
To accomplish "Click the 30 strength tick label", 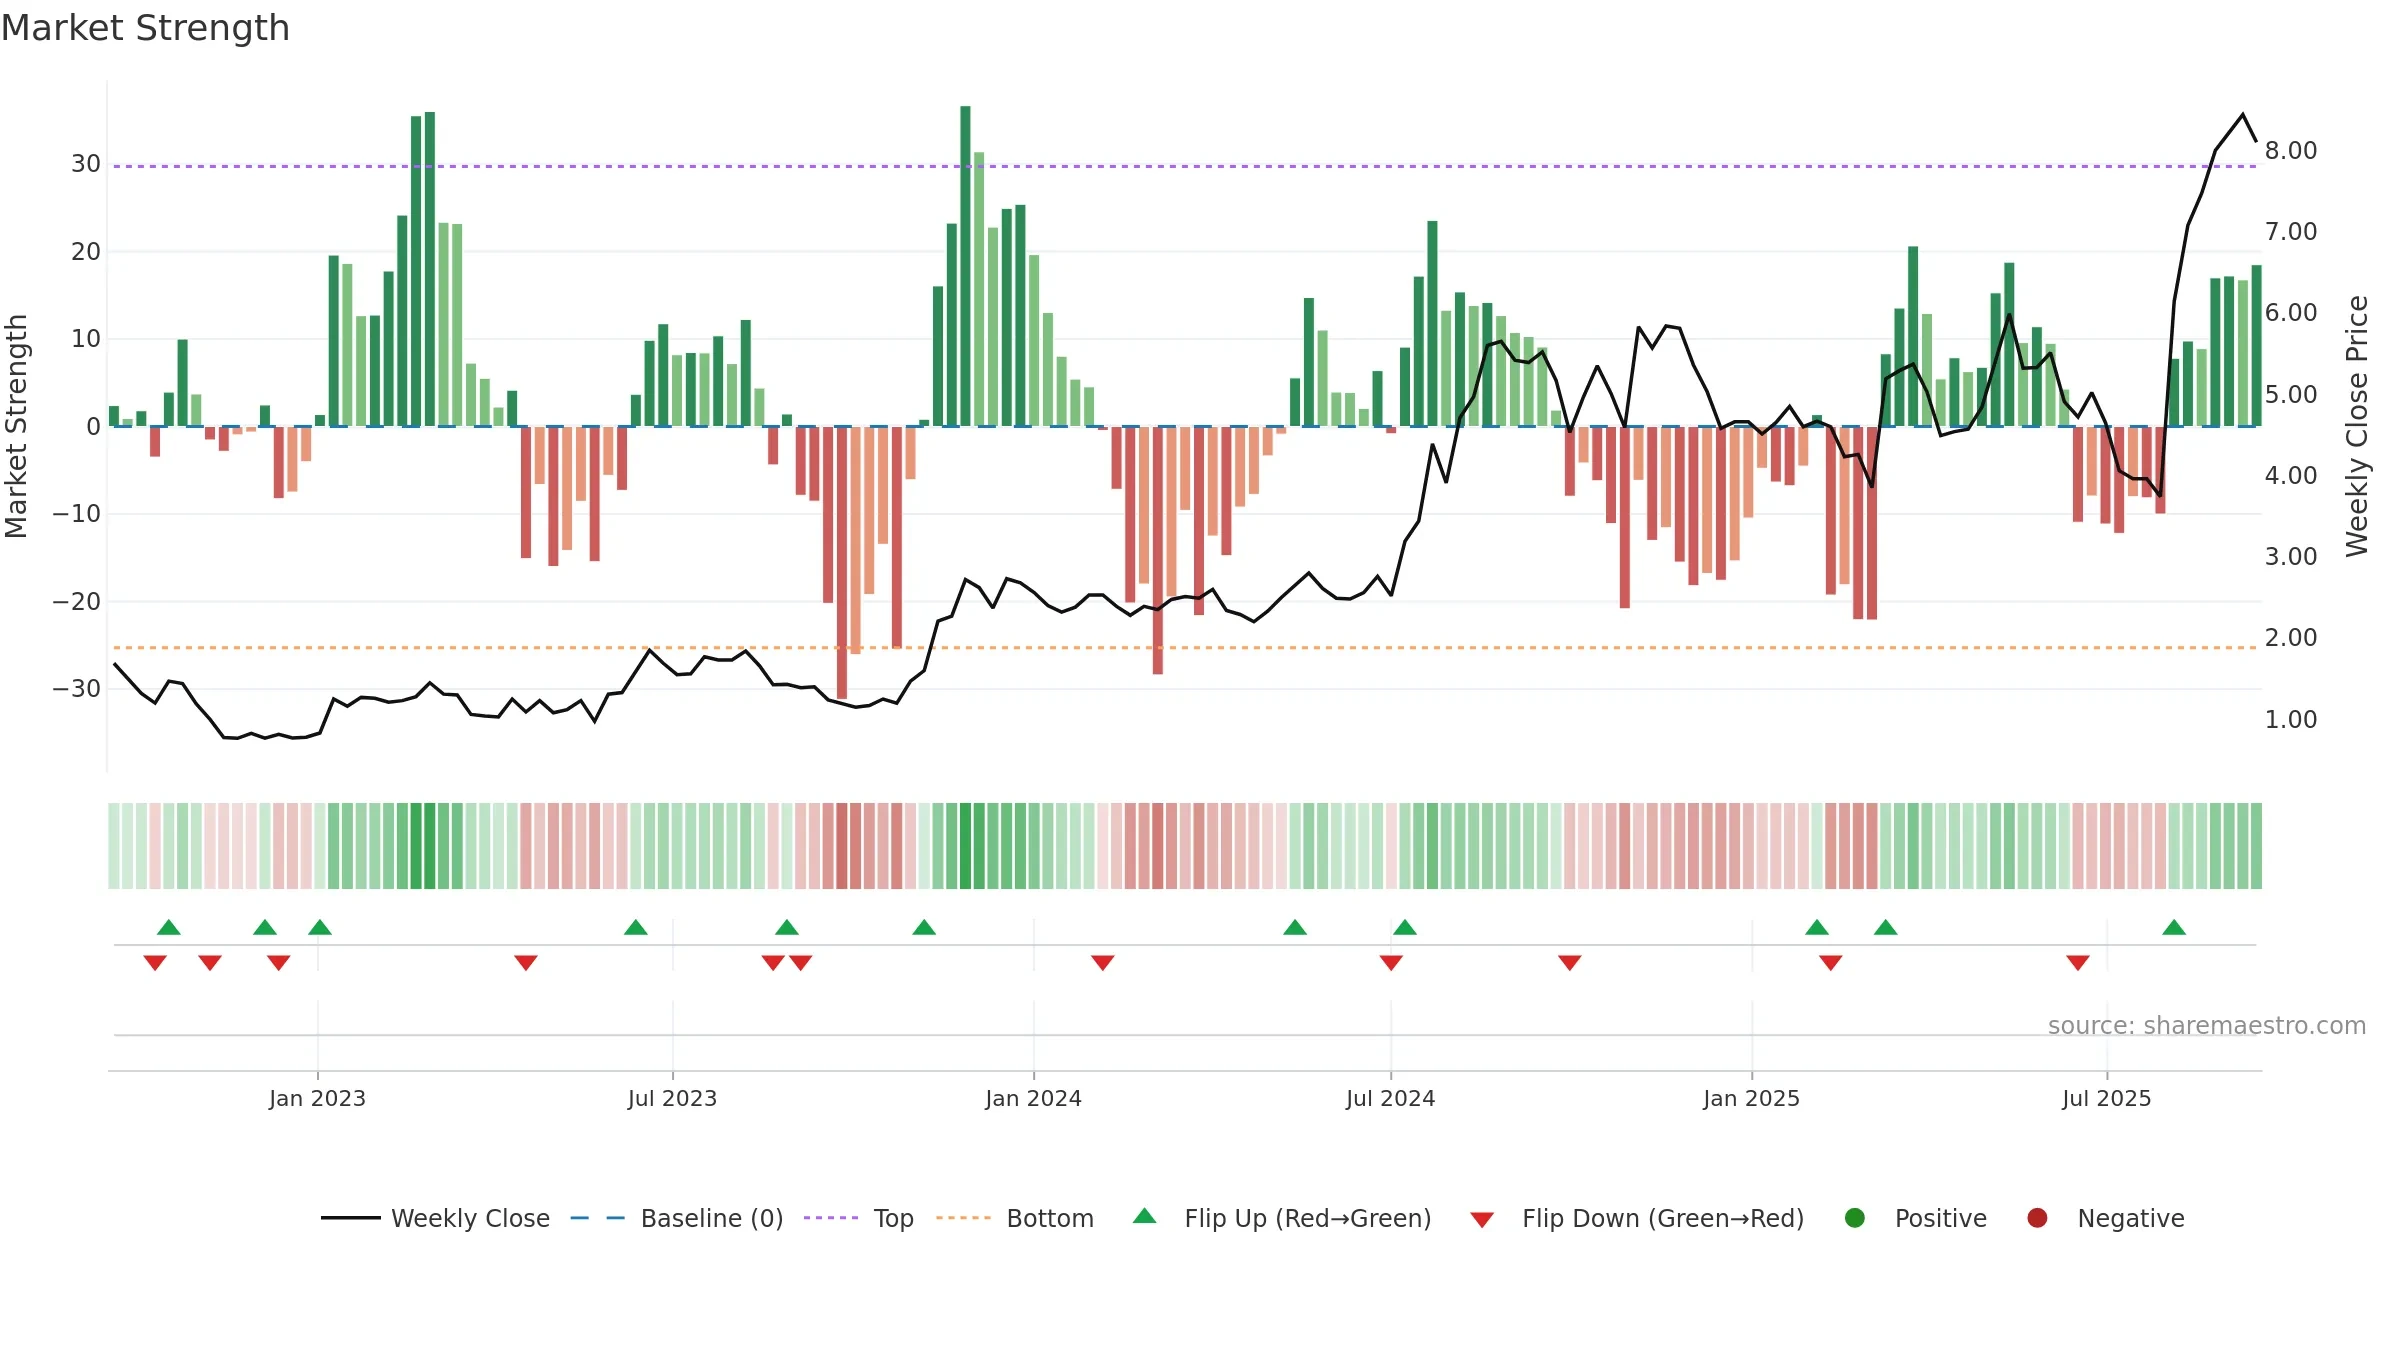I will point(85,163).
